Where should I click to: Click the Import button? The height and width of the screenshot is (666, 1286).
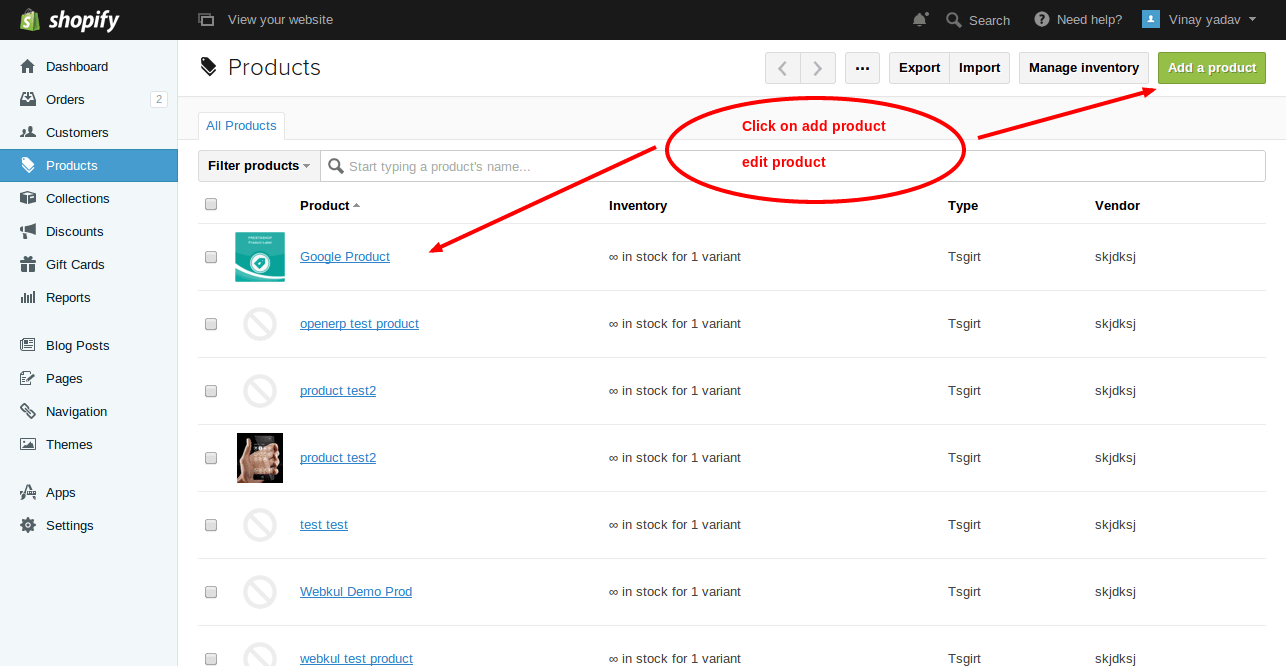pos(980,68)
